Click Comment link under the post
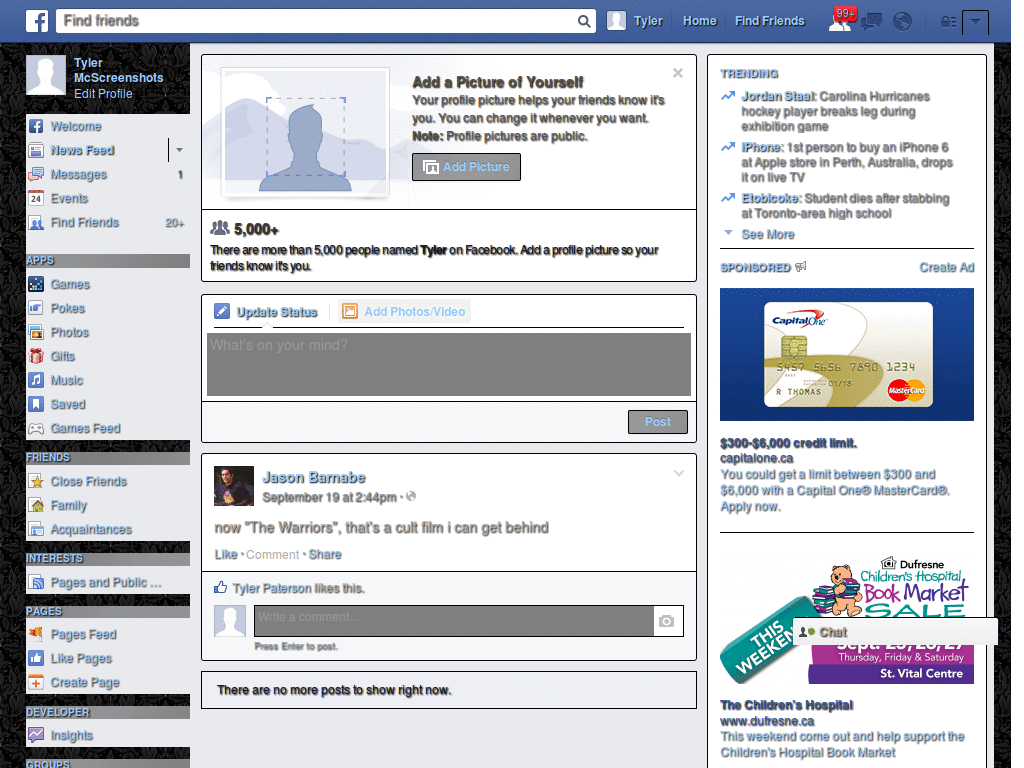Image resolution: width=1024 pixels, height=768 pixels. pyautogui.click(x=272, y=554)
